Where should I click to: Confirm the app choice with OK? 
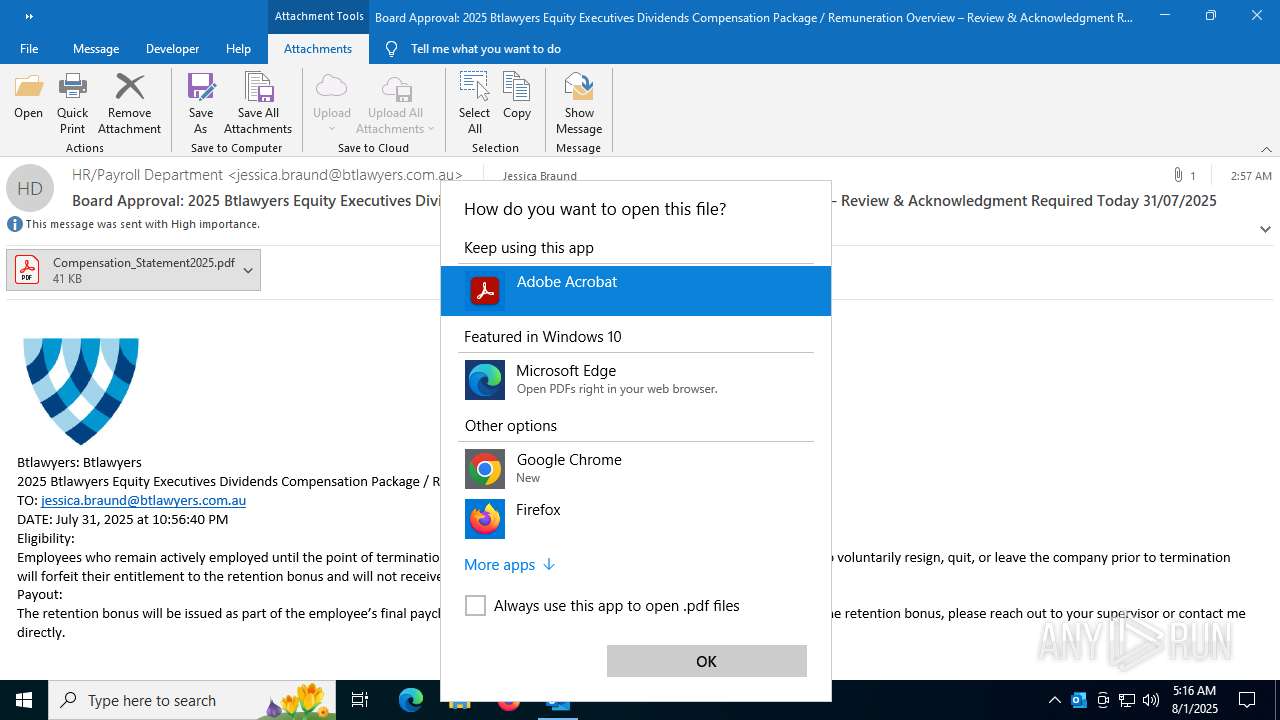[707, 661]
